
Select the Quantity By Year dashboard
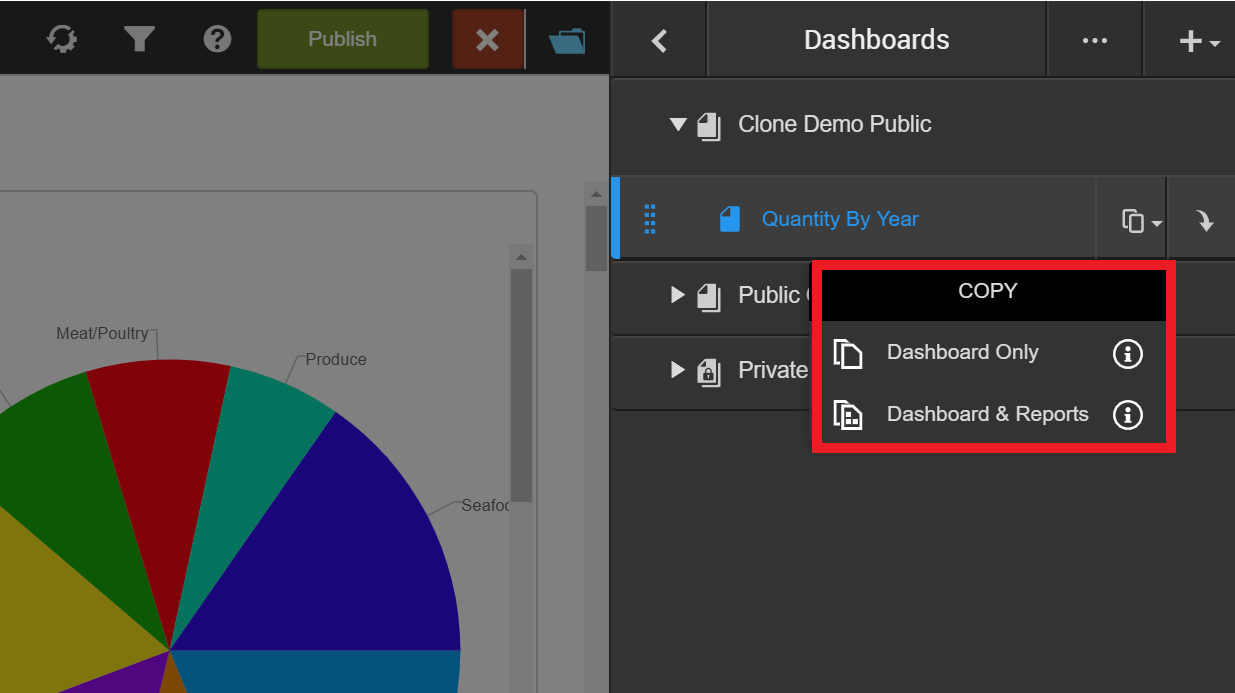click(839, 219)
